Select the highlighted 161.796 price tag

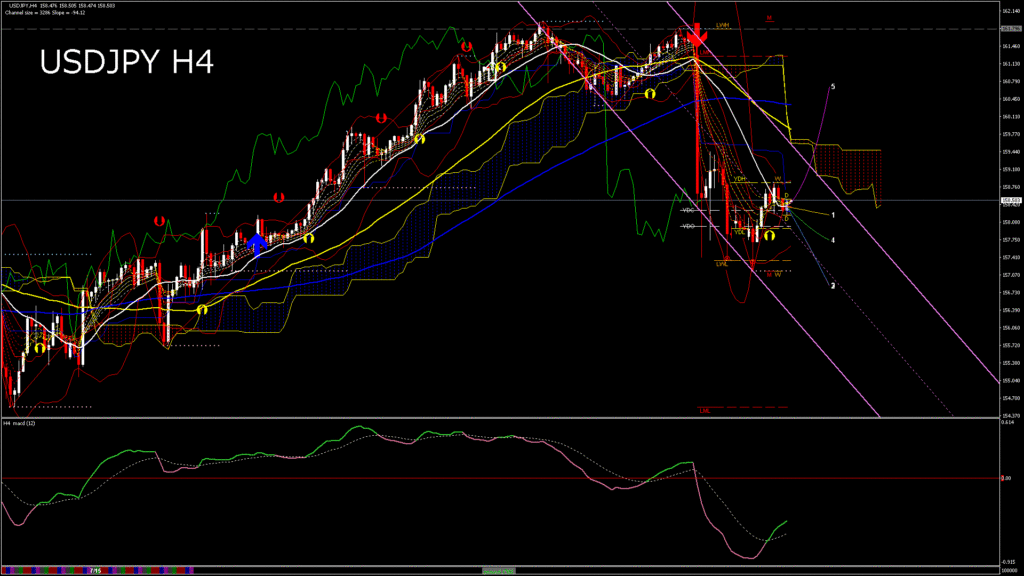click(x=1009, y=29)
